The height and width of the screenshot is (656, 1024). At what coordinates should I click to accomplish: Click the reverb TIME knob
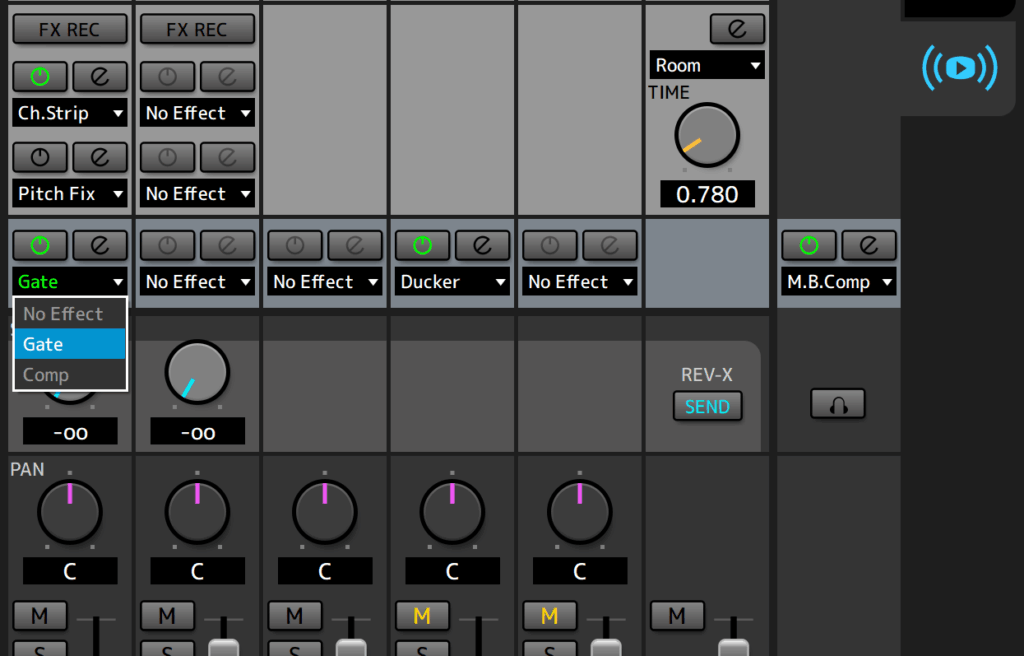click(x=707, y=135)
